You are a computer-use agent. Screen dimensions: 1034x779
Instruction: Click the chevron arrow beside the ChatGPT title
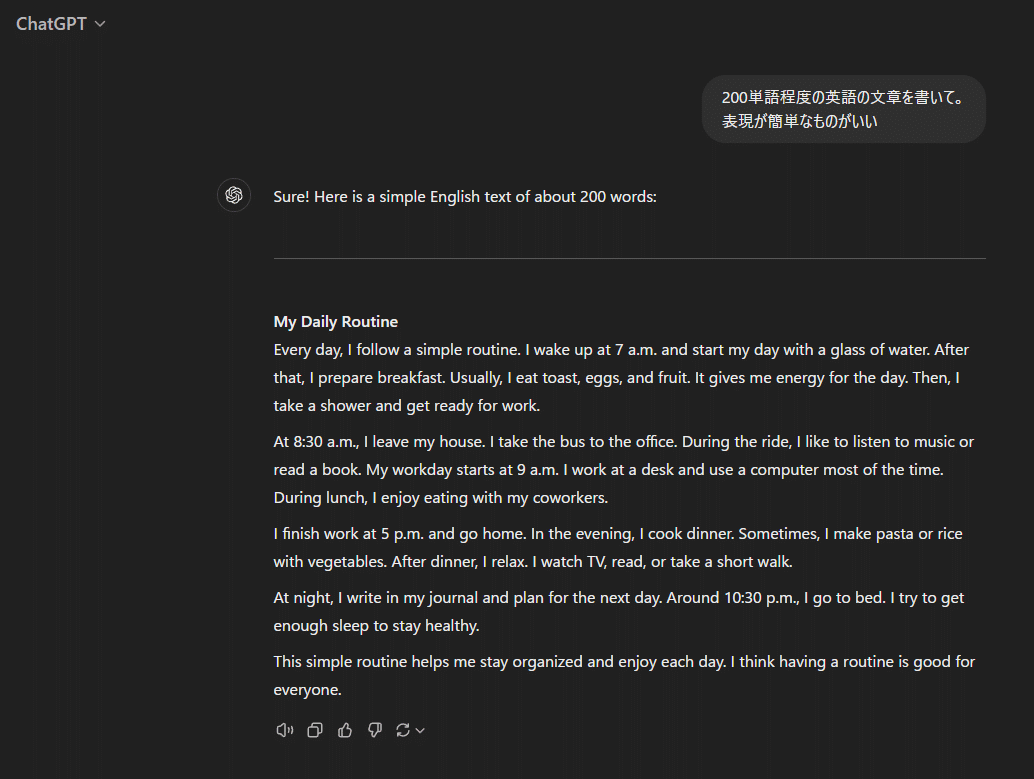point(100,24)
